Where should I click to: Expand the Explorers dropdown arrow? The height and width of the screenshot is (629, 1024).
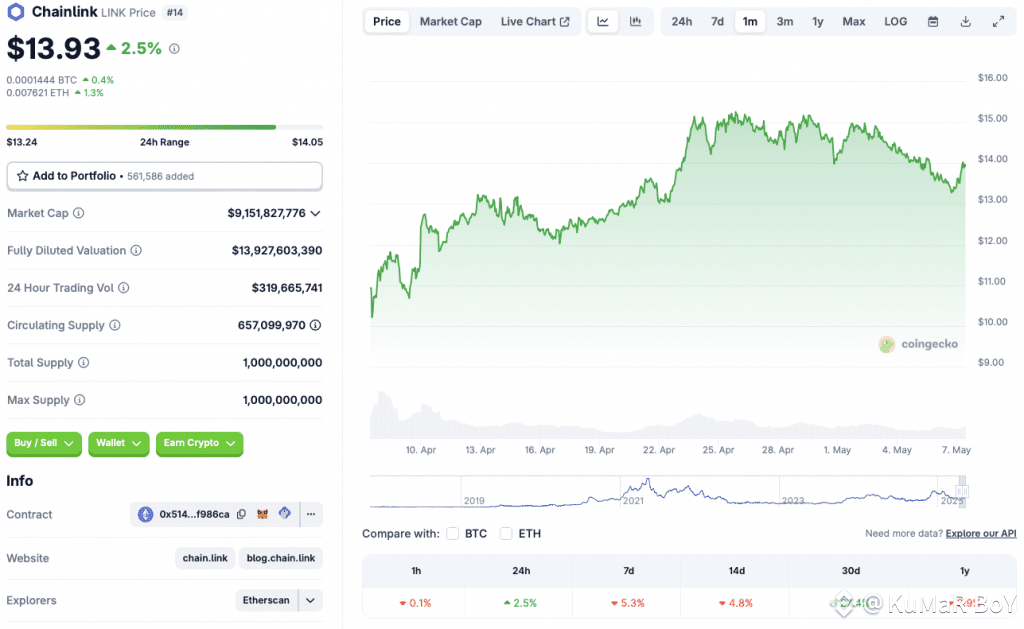coord(311,600)
